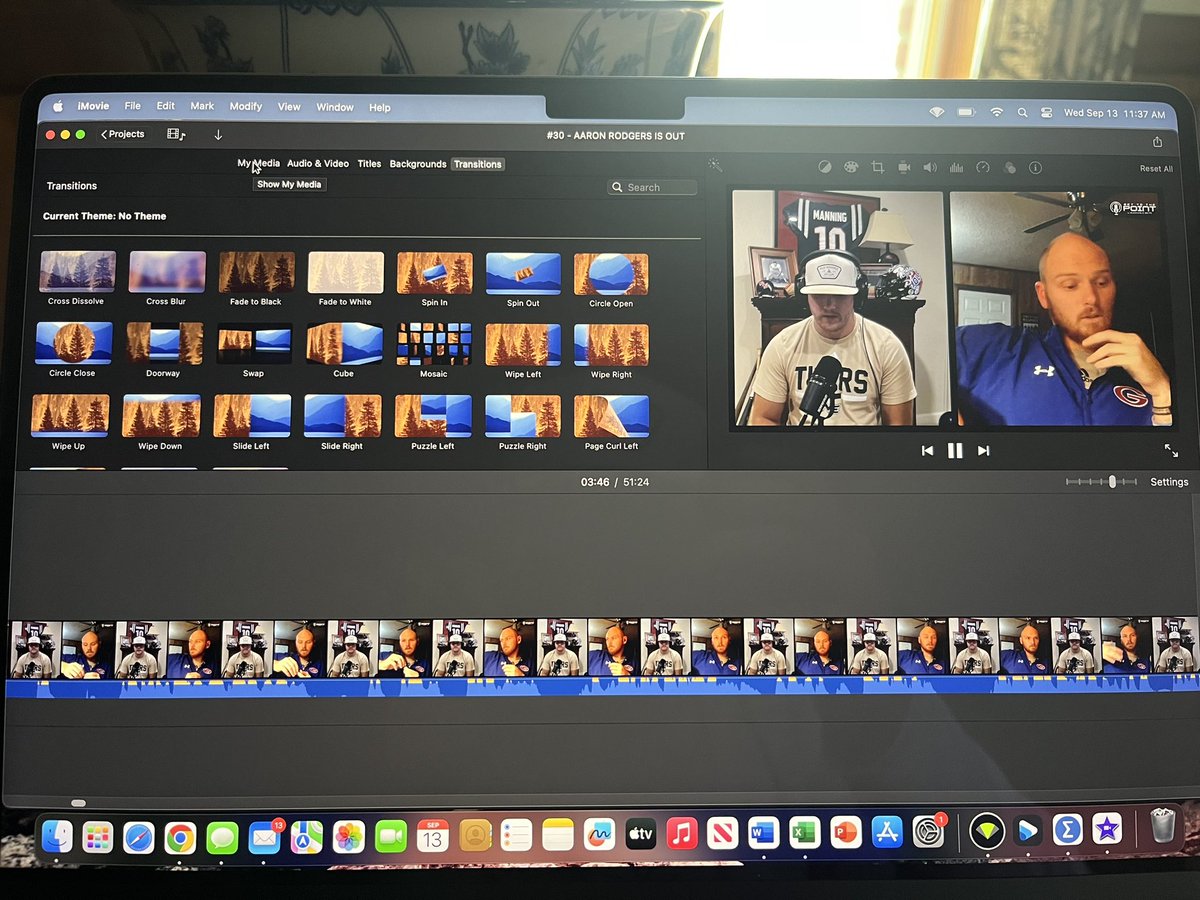Open the Volume adjustment tool
1200x900 pixels.
pyautogui.click(x=930, y=168)
